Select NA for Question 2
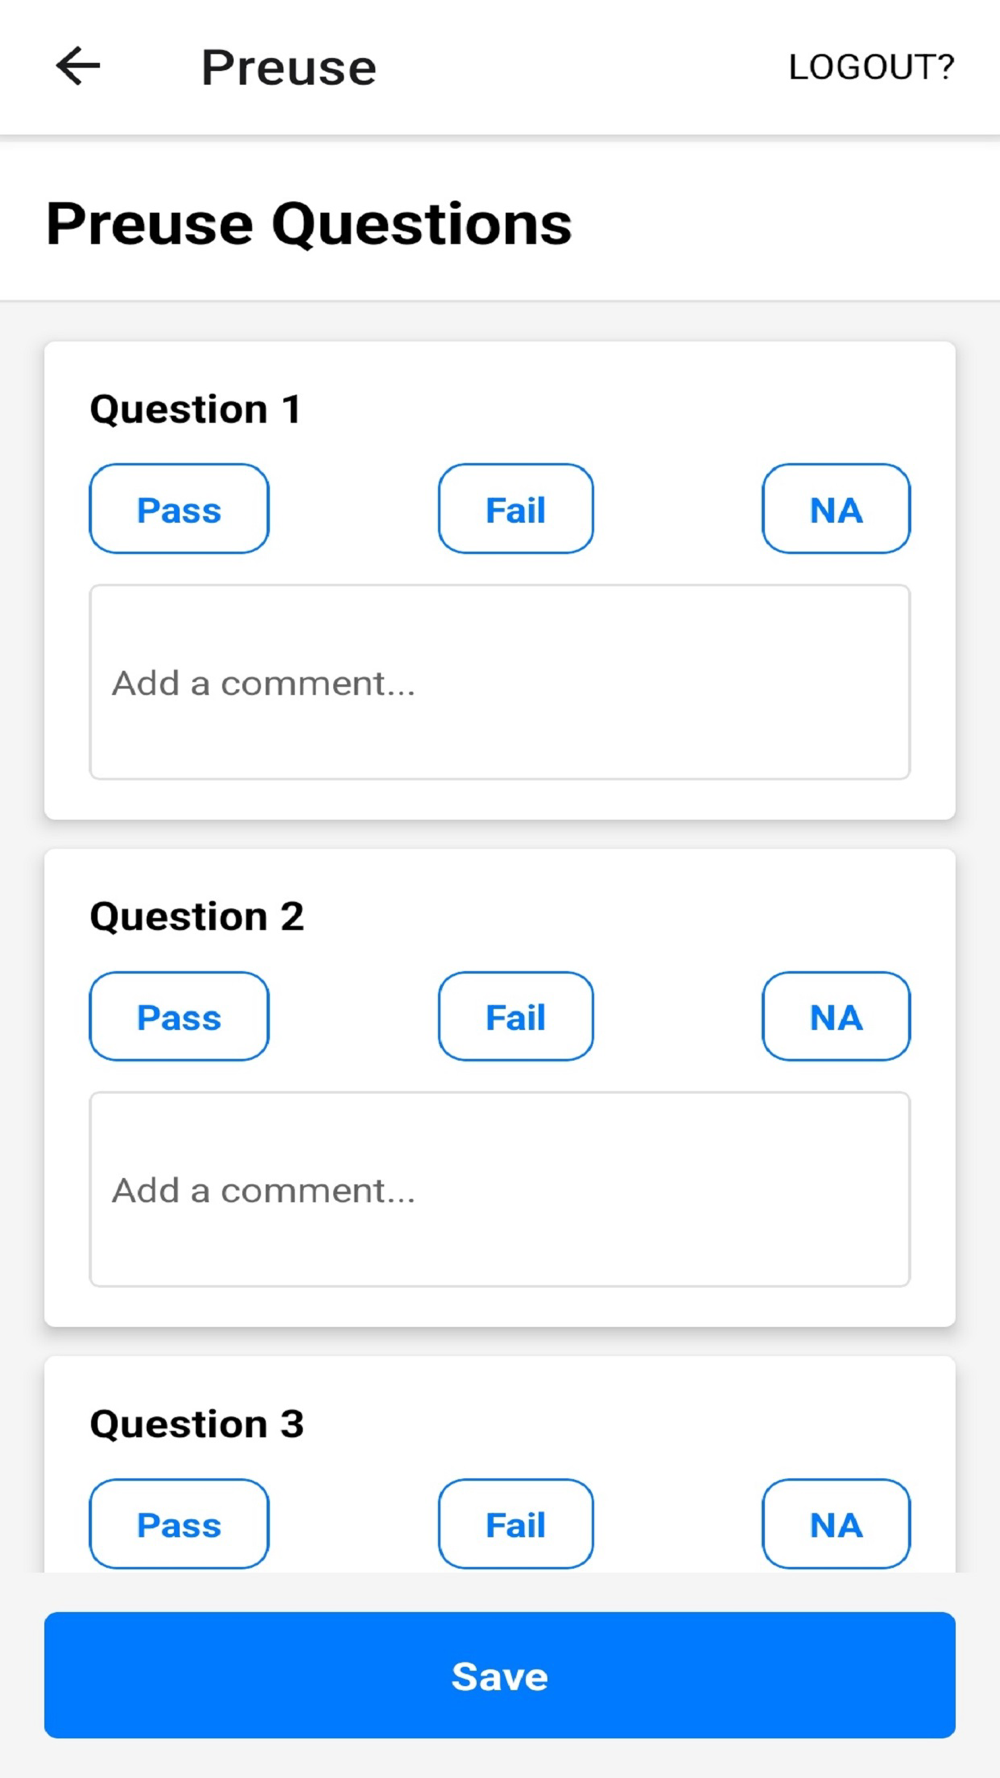Viewport: 1000px width, 1778px height. tap(836, 1016)
